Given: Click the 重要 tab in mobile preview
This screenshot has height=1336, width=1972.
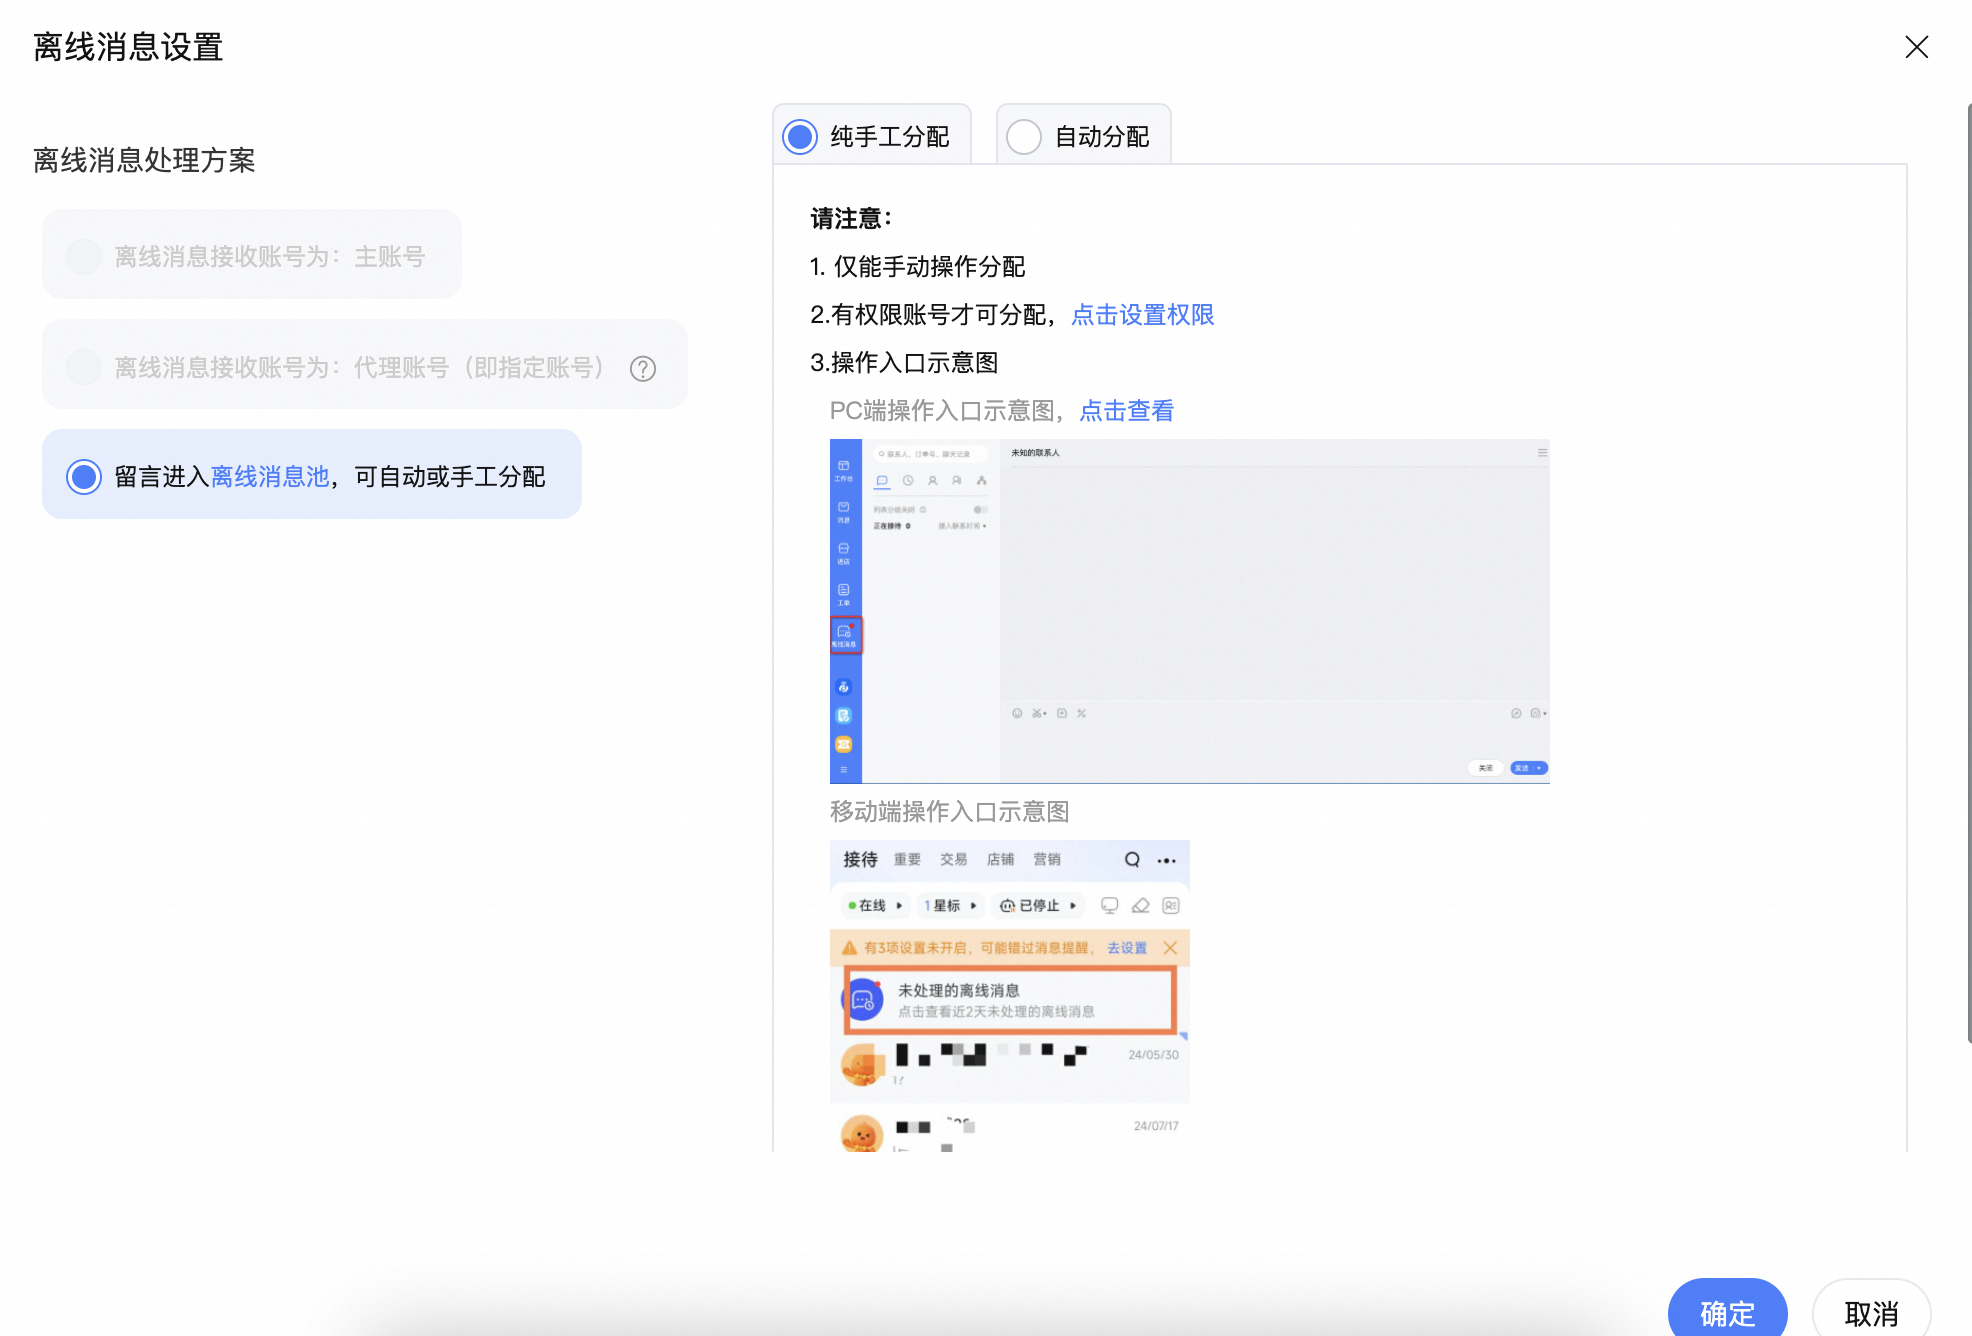Looking at the screenshot, I should (x=907, y=859).
